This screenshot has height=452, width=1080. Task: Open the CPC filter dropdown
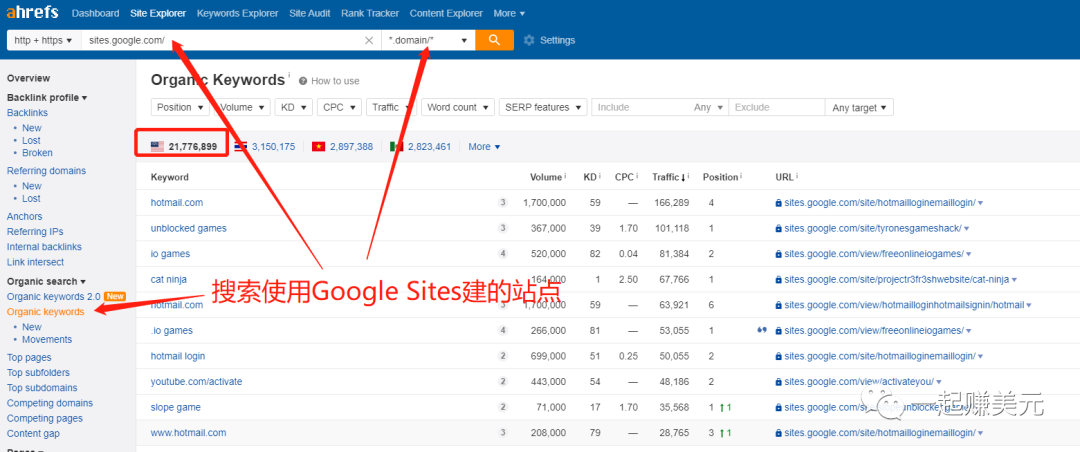[340, 107]
